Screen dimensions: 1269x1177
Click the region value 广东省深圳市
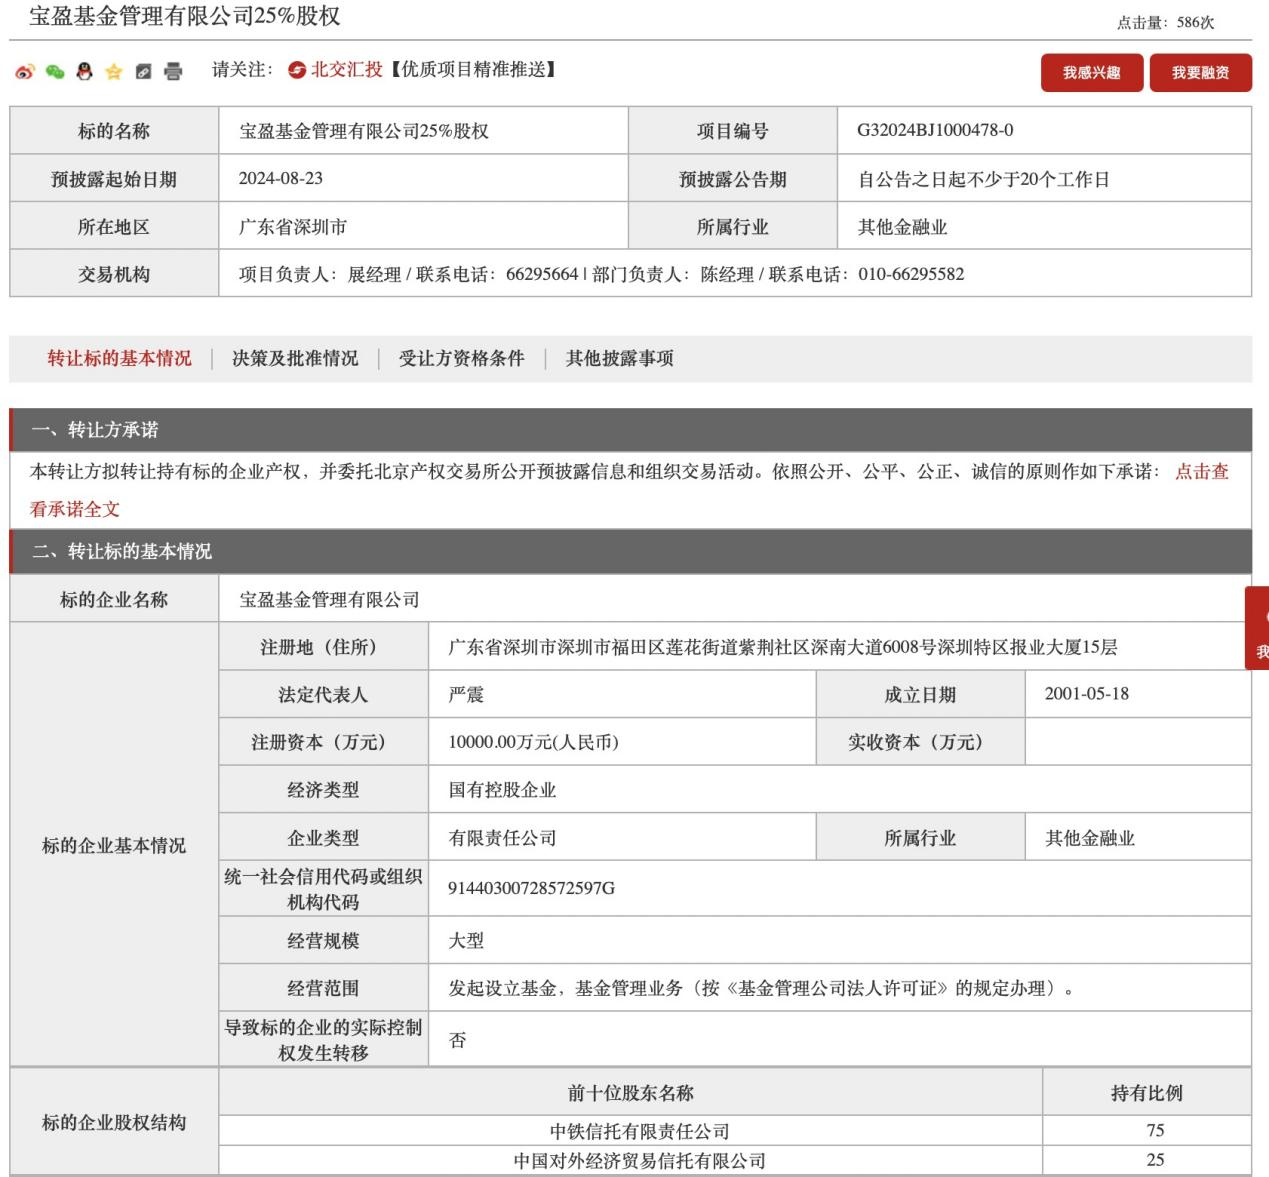293,227
